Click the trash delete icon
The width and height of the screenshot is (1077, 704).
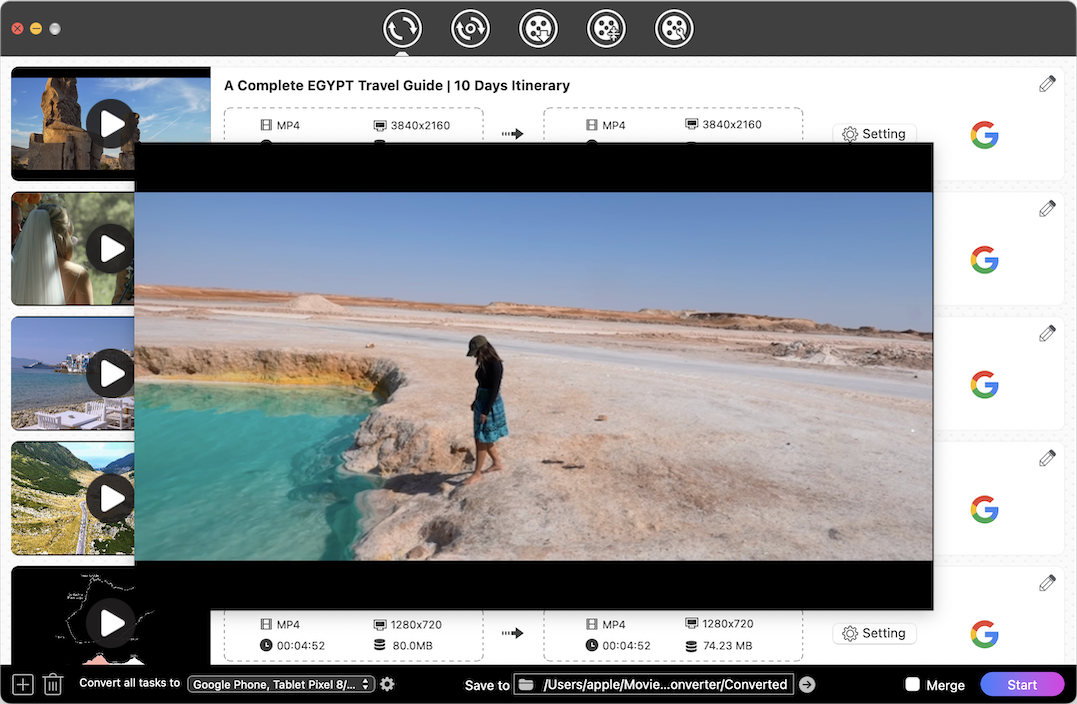coord(53,685)
